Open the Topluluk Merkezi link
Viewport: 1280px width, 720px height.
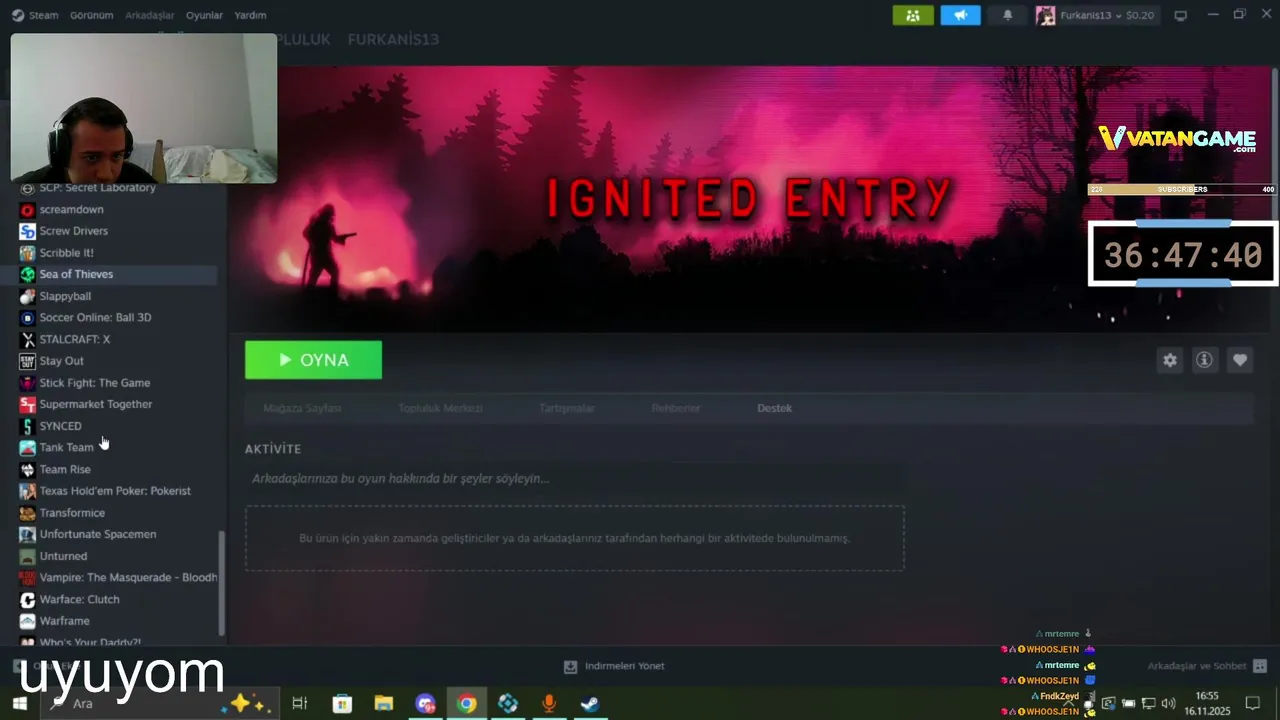coord(440,408)
